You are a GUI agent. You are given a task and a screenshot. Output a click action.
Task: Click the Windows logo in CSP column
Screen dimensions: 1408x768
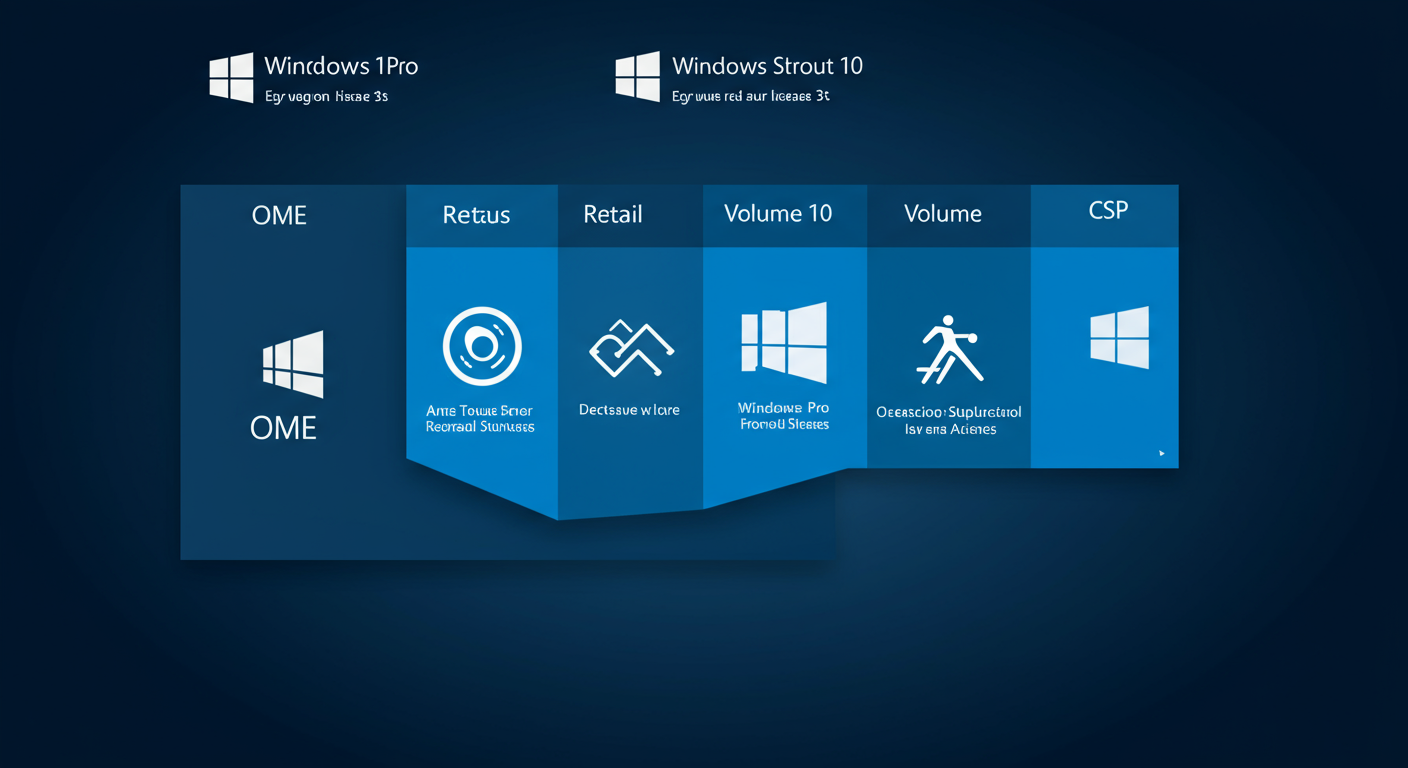(1119, 337)
